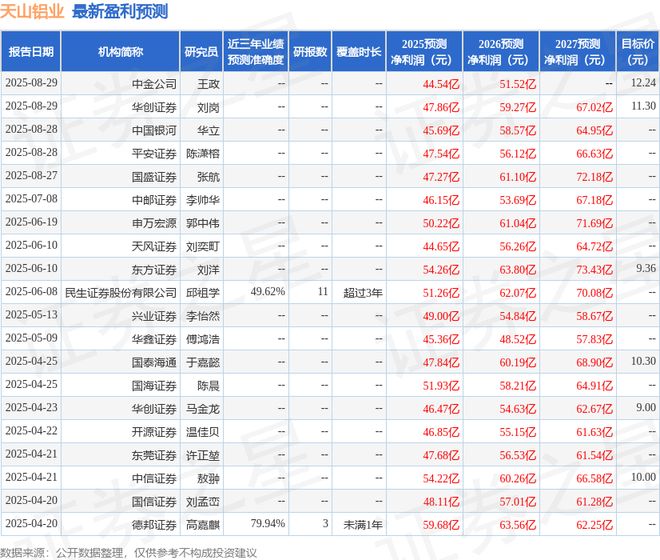Select the 覆盖时长 column header

(359, 51)
